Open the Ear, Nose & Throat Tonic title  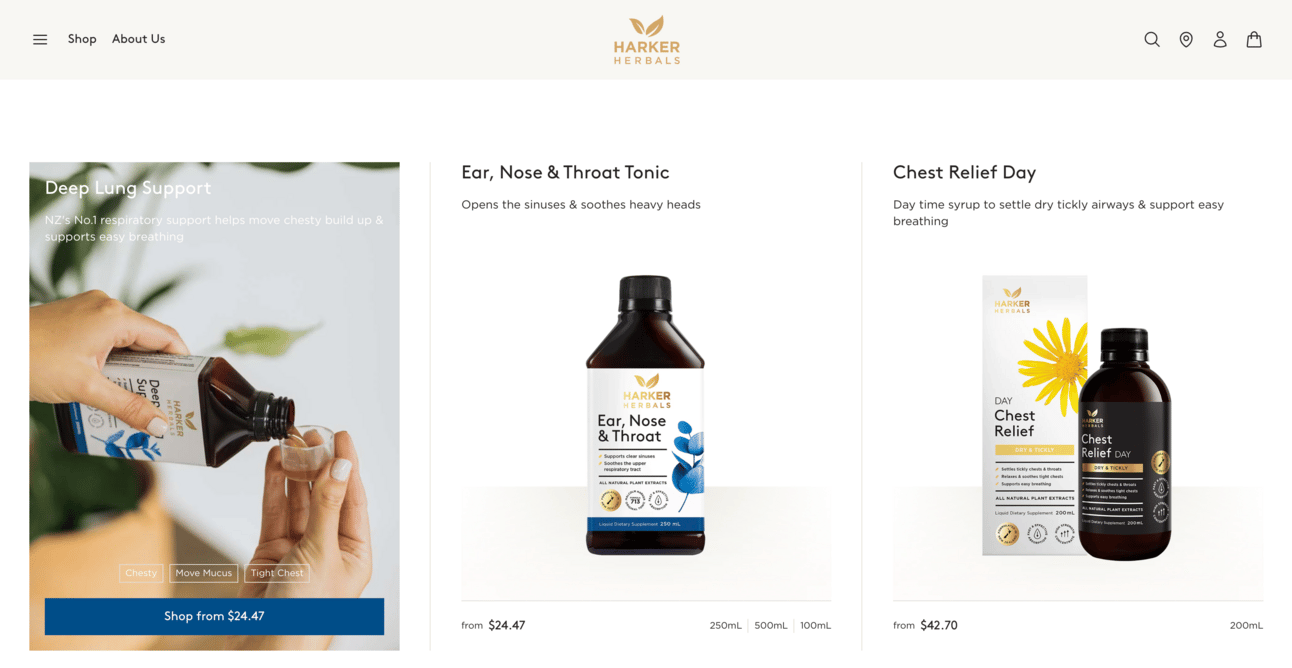[x=565, y=172]
